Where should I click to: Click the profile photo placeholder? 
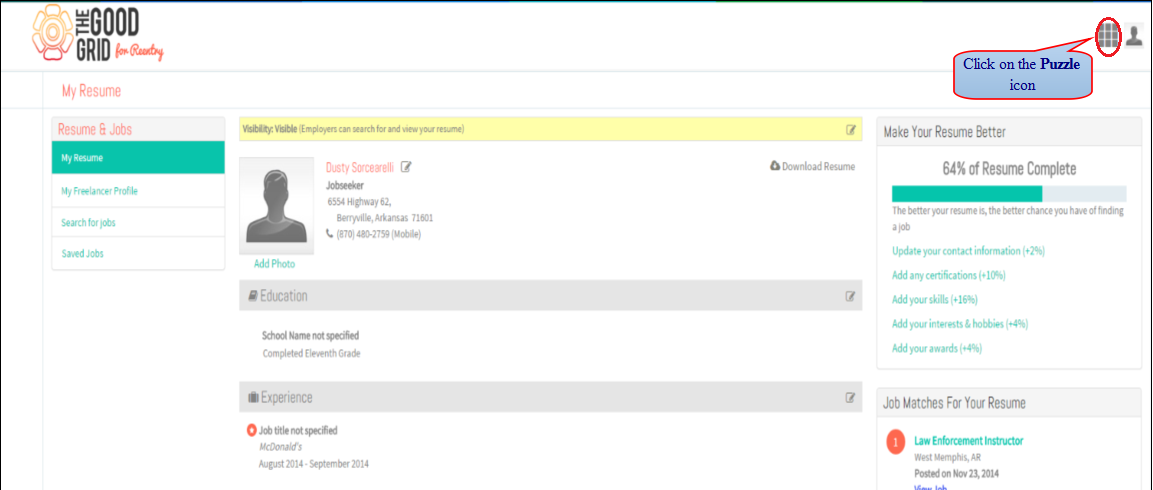point(276,206)
